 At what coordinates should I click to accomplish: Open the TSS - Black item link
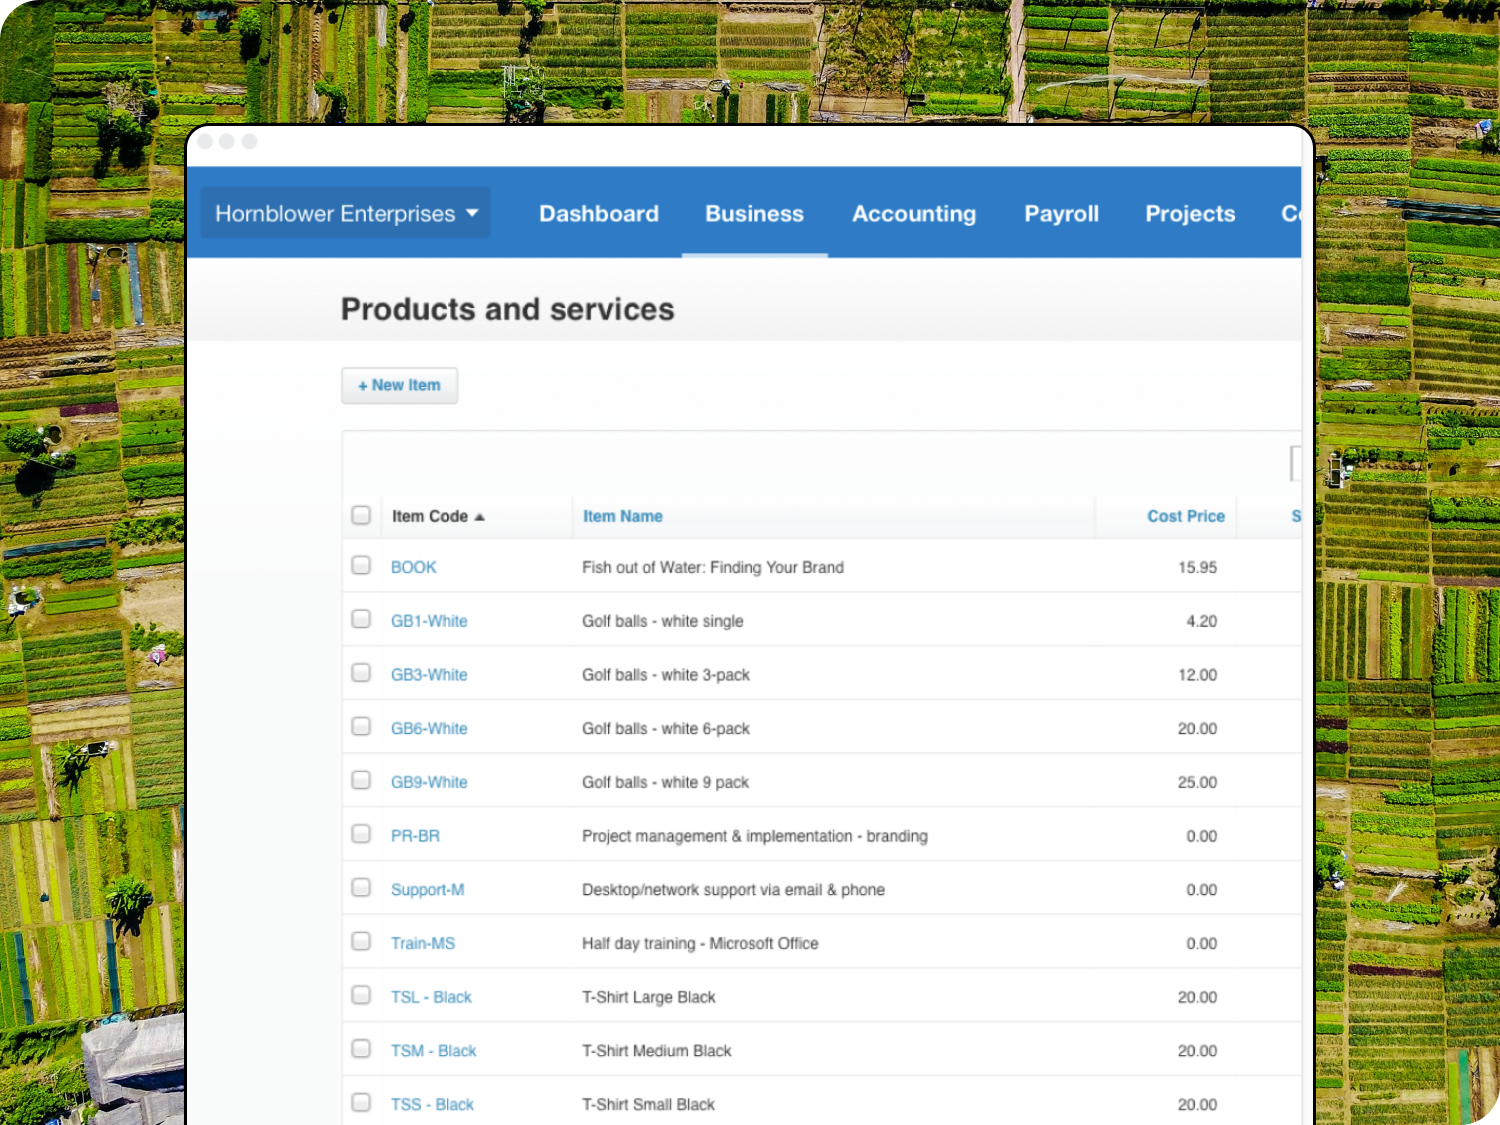click(x=432, y=1105)
